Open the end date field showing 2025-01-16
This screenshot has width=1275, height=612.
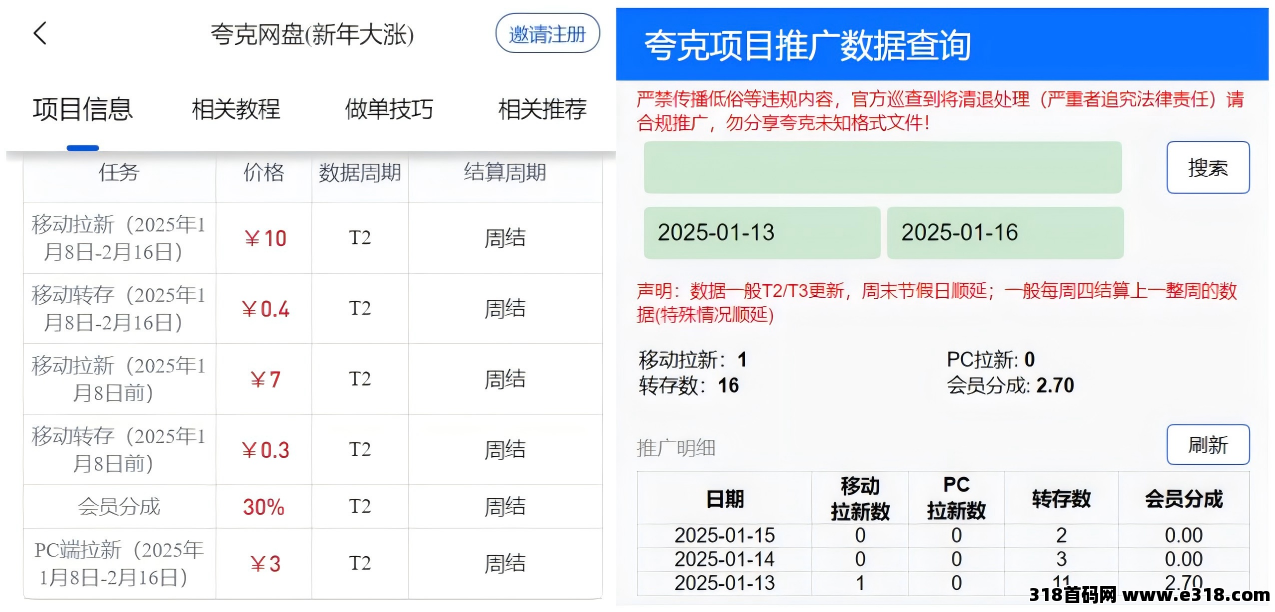coord(1005,233)
